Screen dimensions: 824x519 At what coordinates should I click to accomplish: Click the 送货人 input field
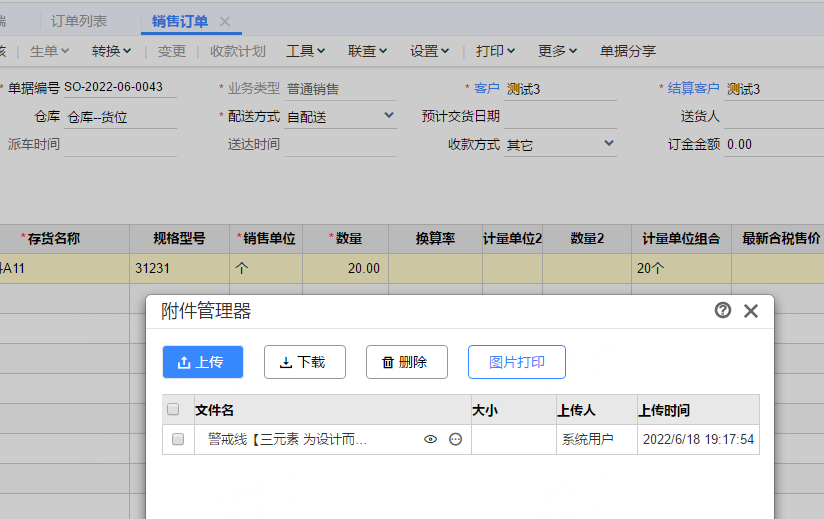774,117
